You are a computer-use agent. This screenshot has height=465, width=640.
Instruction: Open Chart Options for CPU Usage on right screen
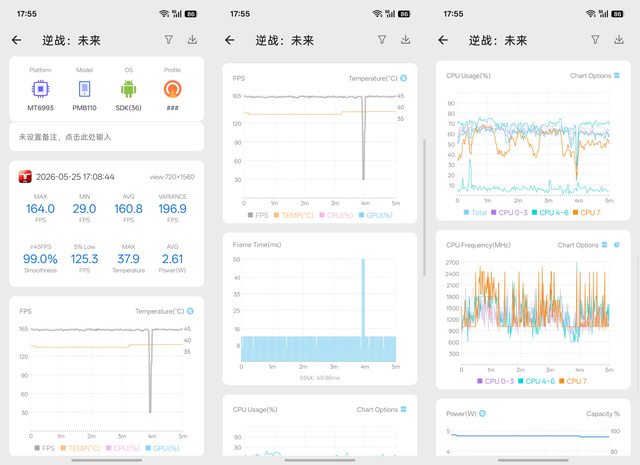click(x=595, y=76)
